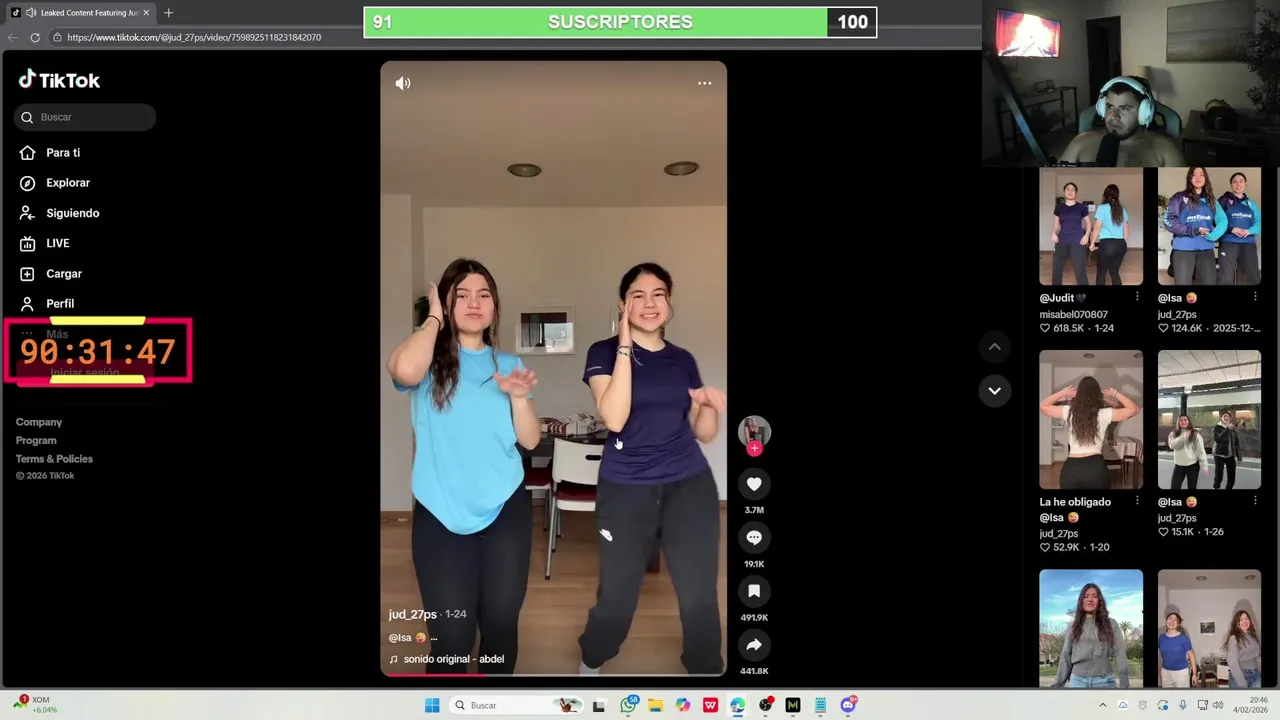The width and height of the screenshot is (1280, 720).
Task: Open the @Isa thumbnail with 15.1K likes
Action: 1209,419
